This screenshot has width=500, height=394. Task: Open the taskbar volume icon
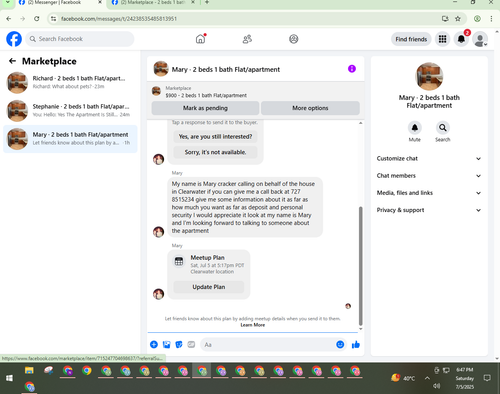point(436,386)
